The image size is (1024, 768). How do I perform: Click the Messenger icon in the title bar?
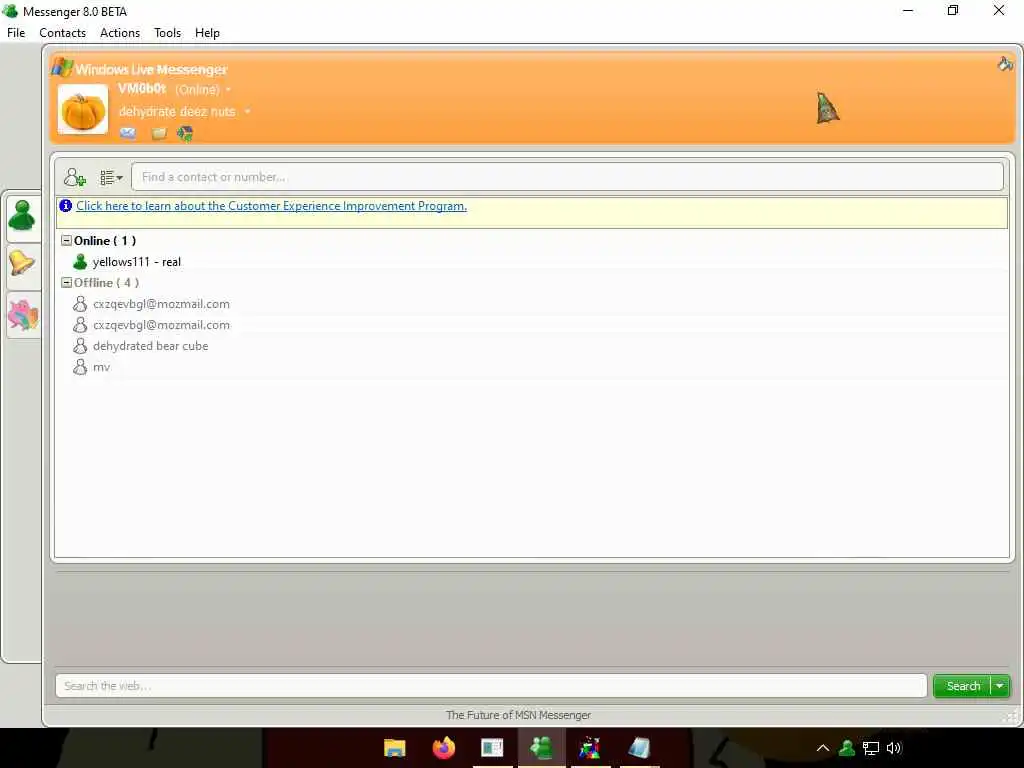click(10, 11)
